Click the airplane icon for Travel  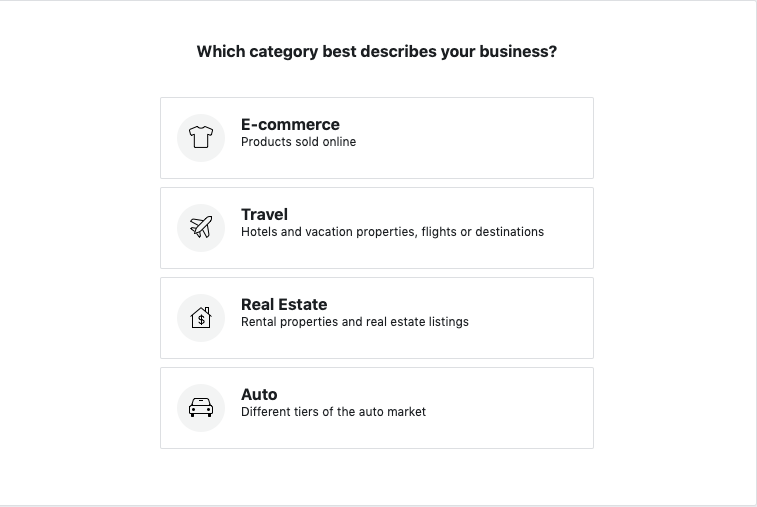[201, 228]
